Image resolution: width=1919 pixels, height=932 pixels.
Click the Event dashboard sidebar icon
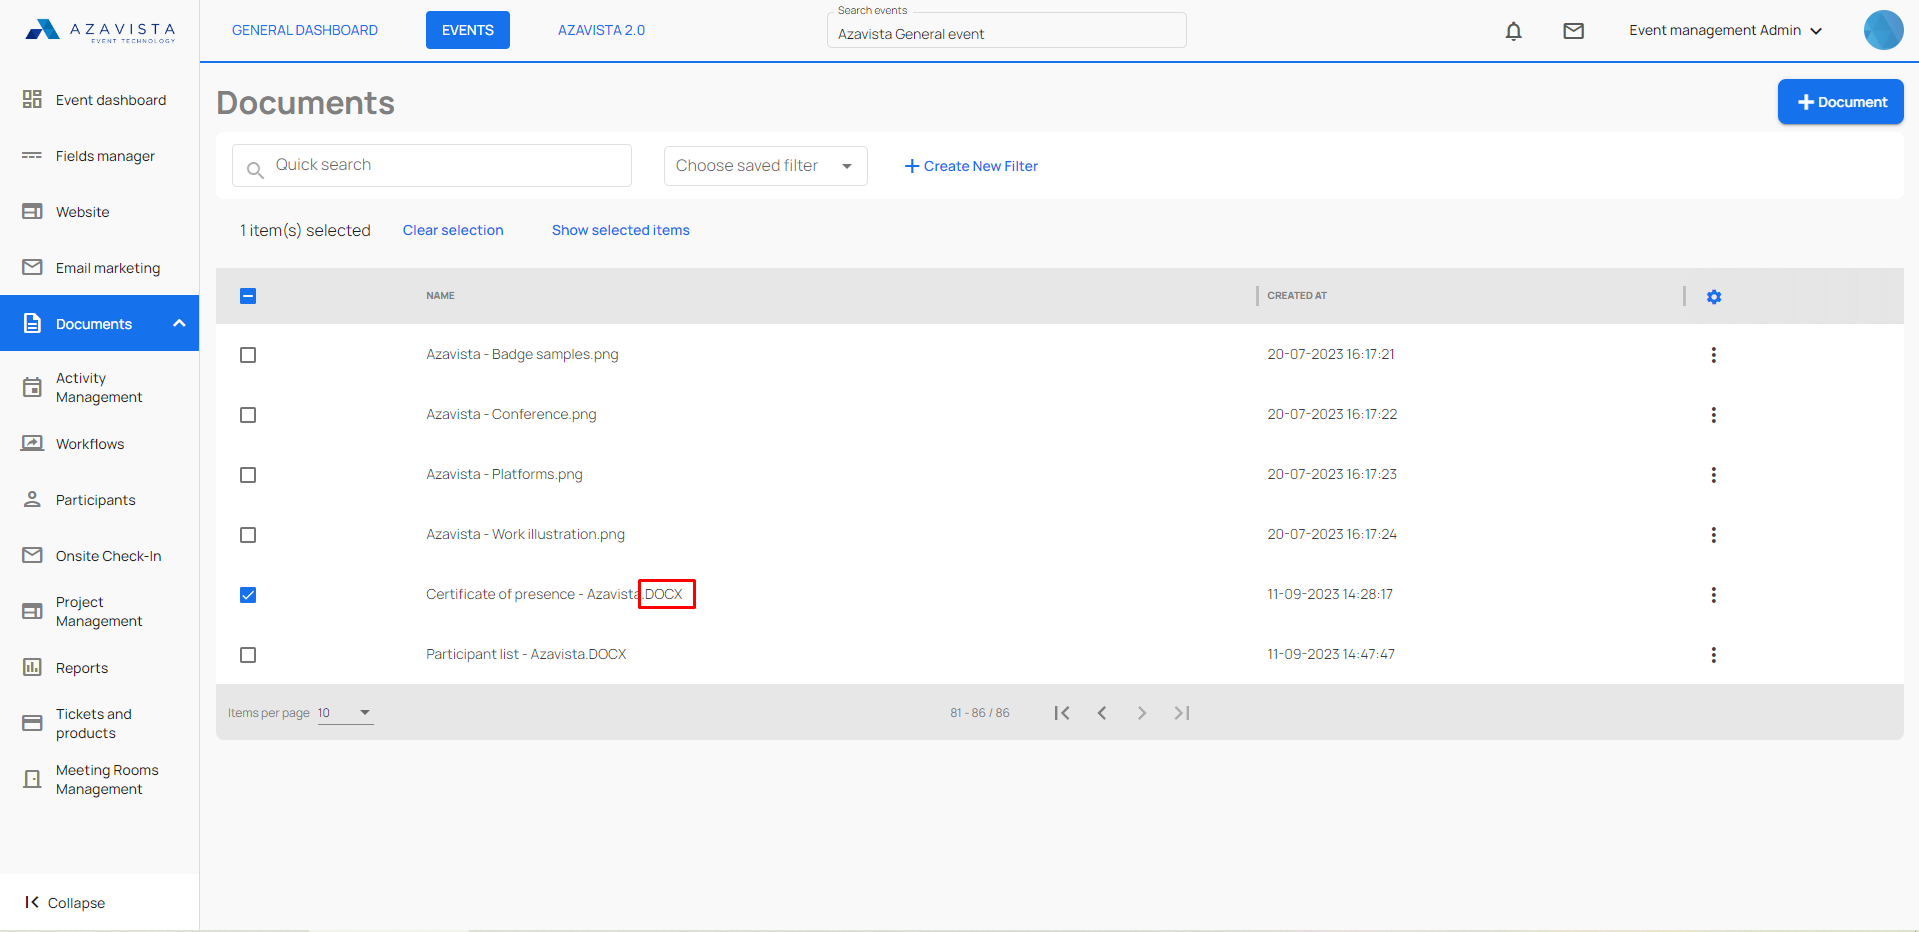(32, 99)
